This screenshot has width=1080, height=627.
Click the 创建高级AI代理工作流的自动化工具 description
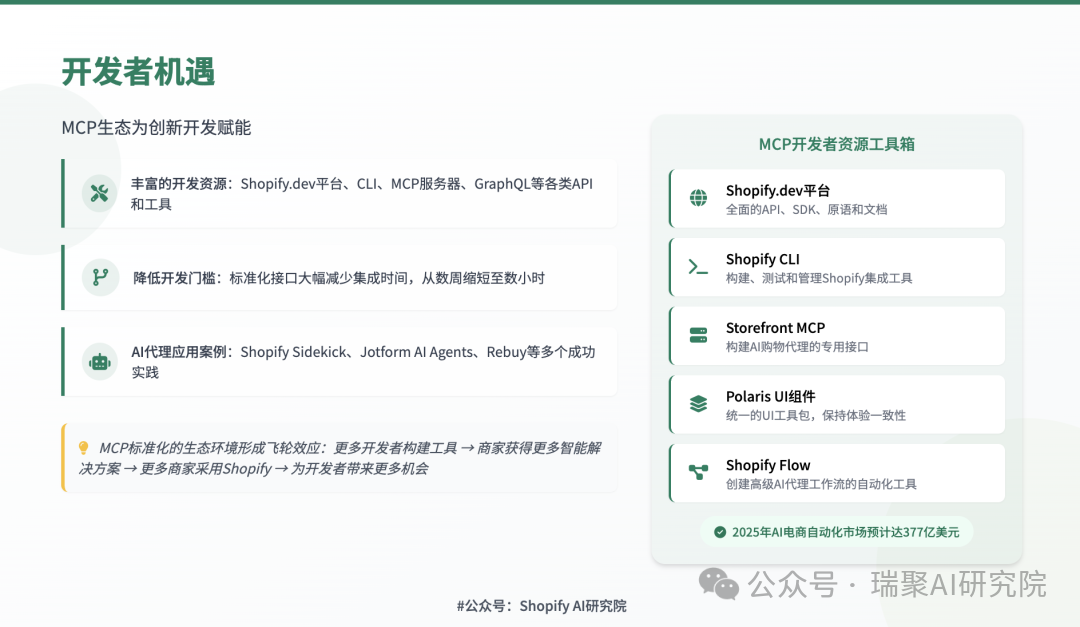[821, 484]
